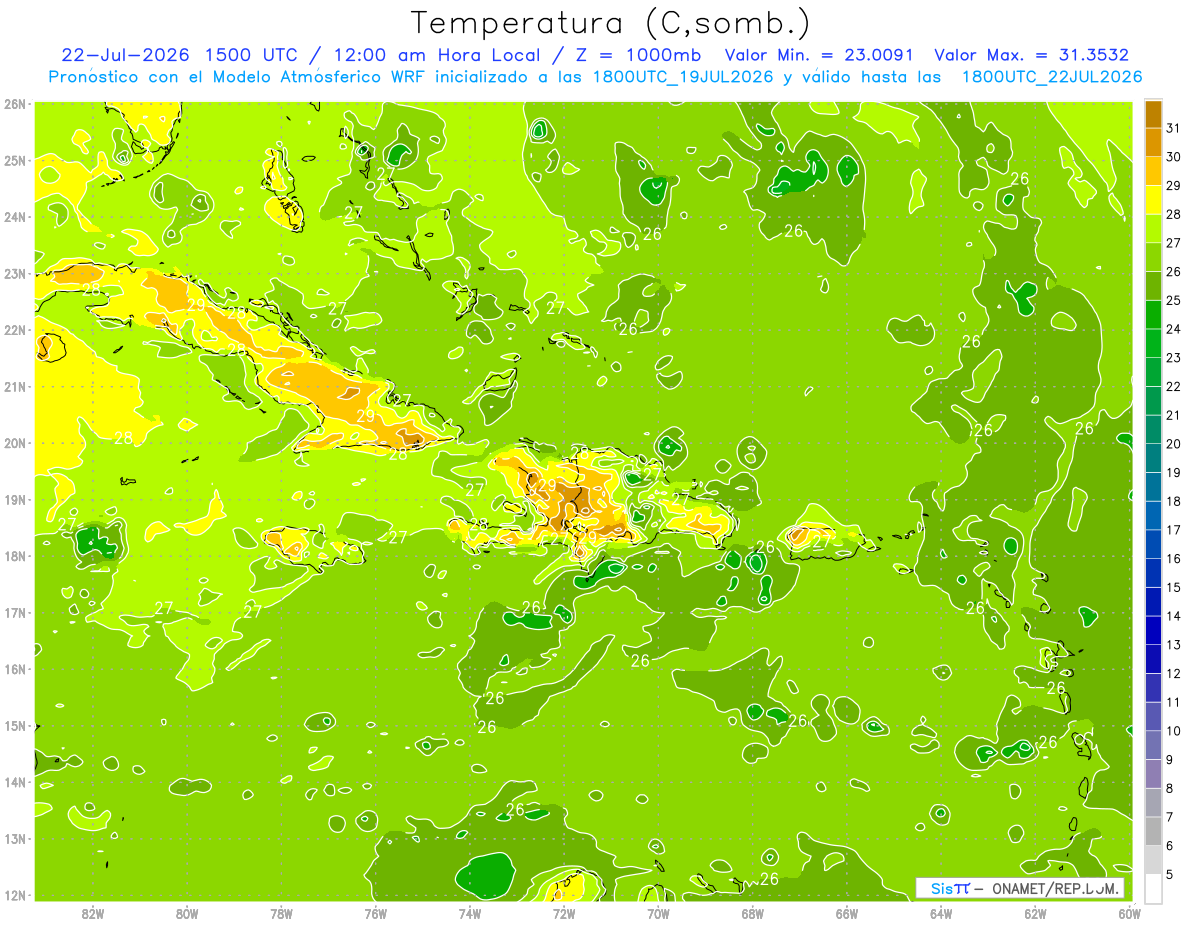Click the '64W' longitude axis label
The height and width of the screenshot is (927, 1200).
point(941,913)
